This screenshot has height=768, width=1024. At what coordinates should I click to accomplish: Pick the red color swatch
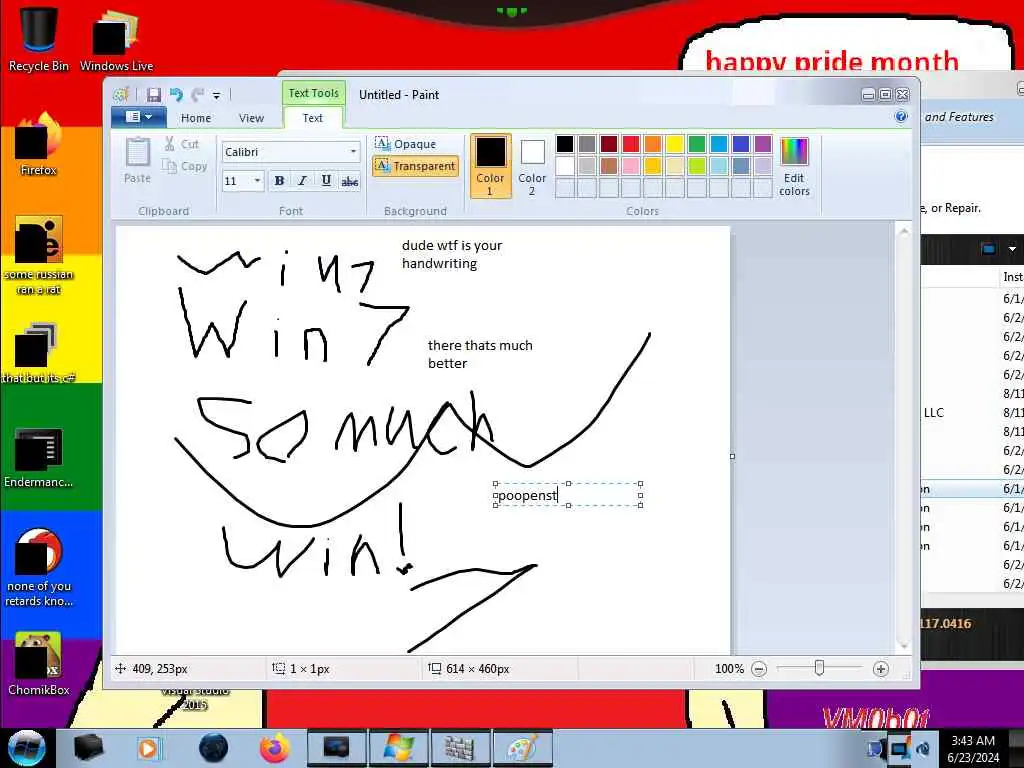pyautogui.click(x=631, y=144)
